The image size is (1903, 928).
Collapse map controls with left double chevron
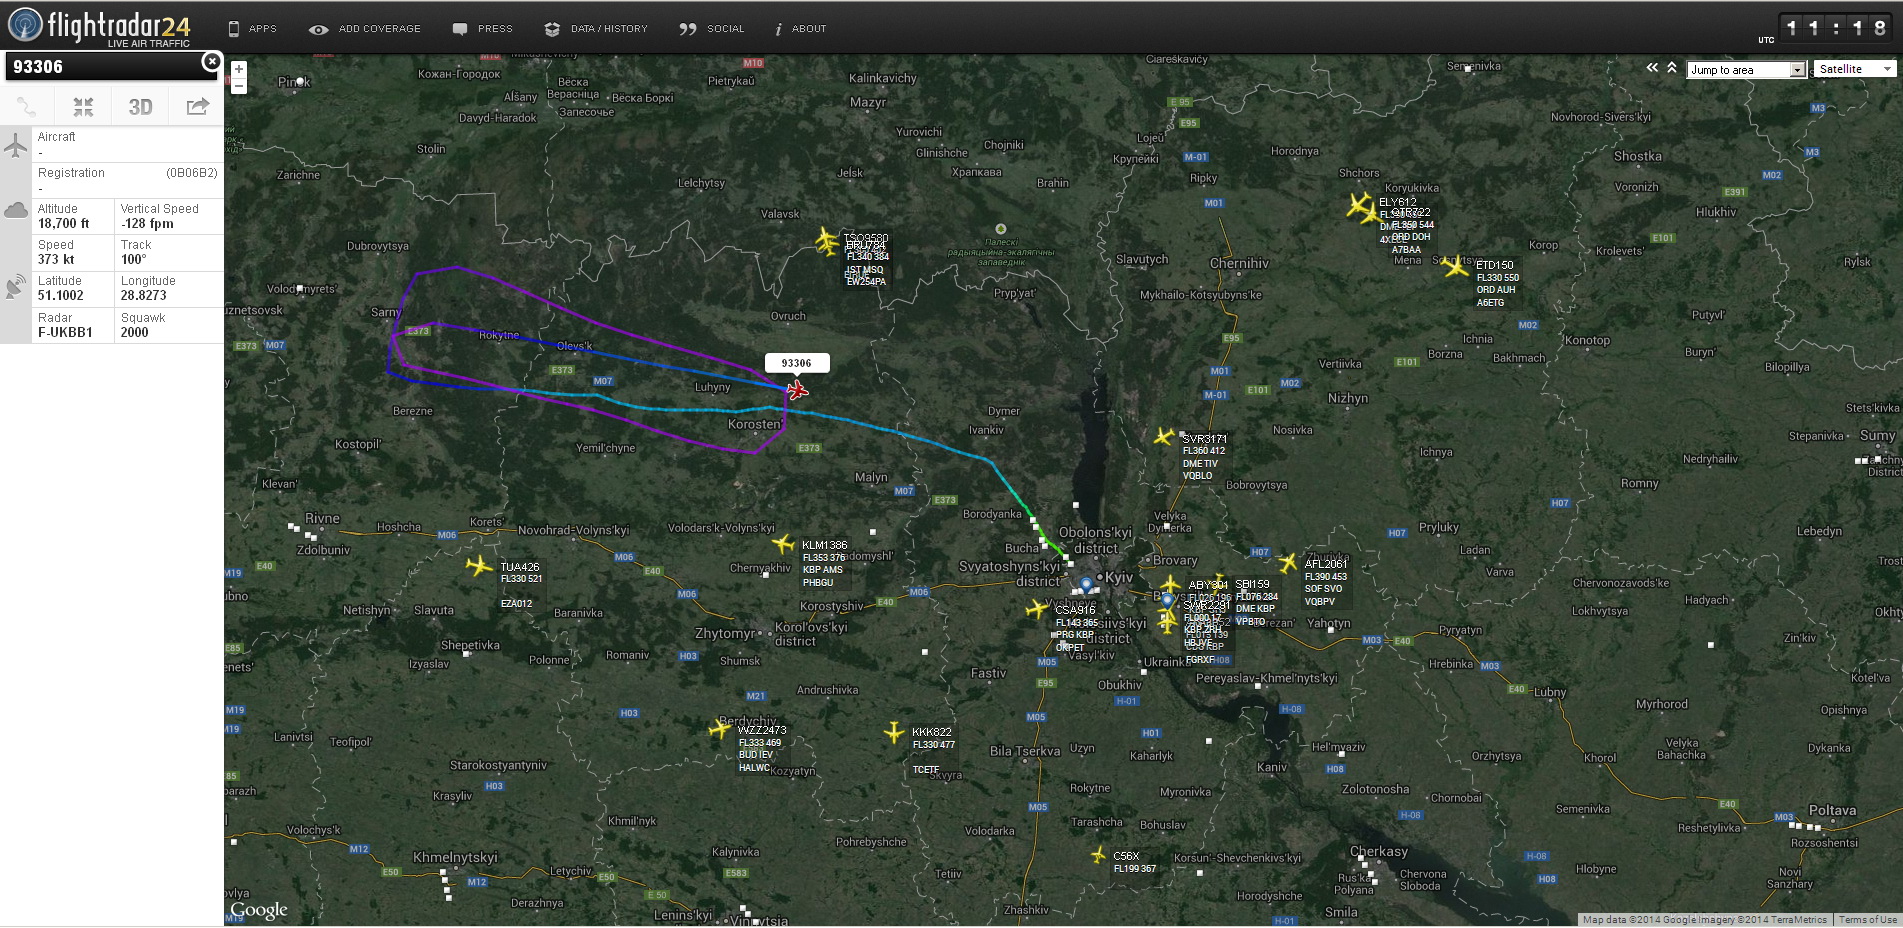[1652, 68]
